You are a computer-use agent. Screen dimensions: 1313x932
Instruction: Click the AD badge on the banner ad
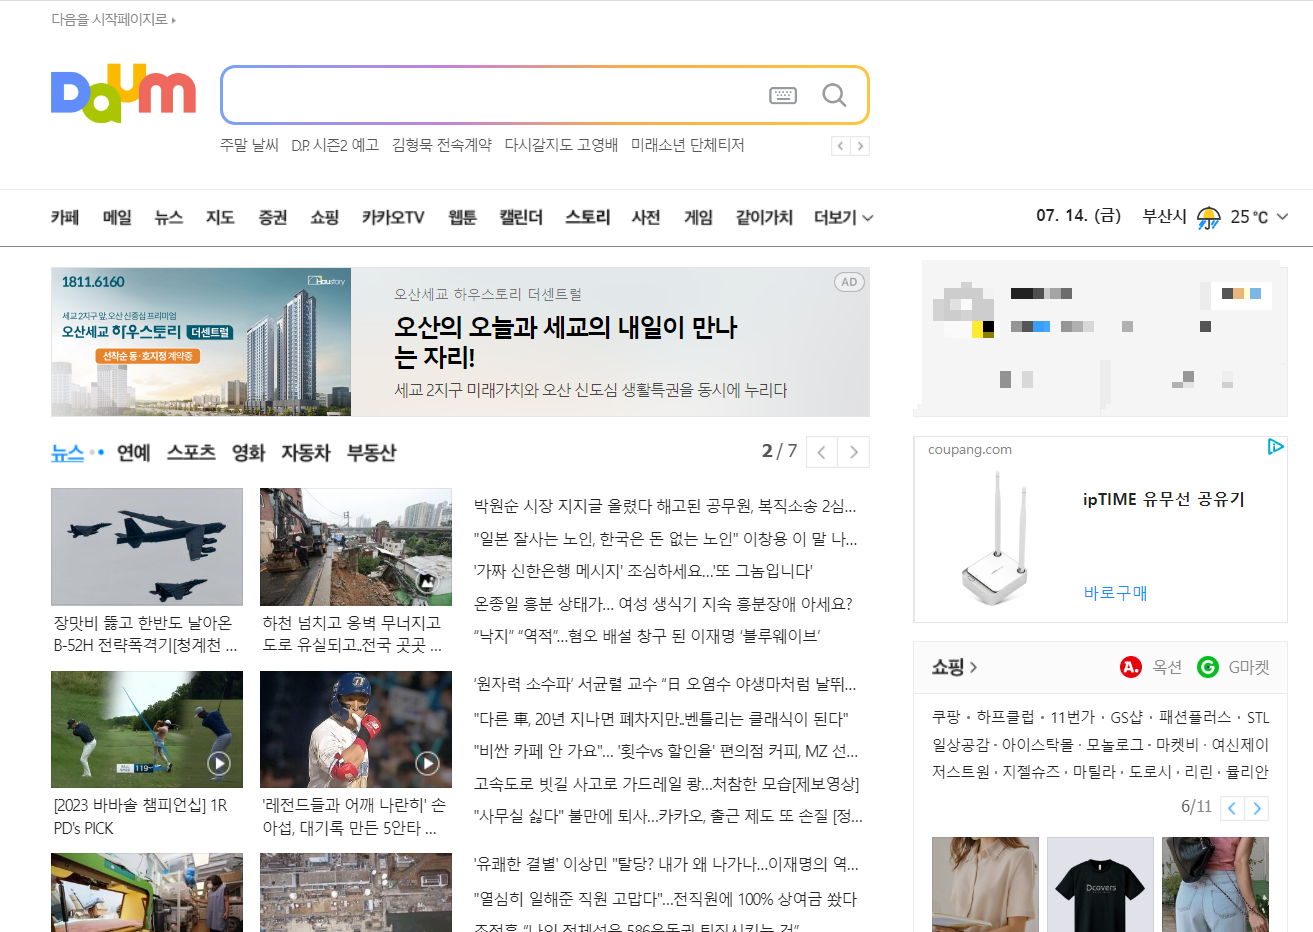(848, 281)
